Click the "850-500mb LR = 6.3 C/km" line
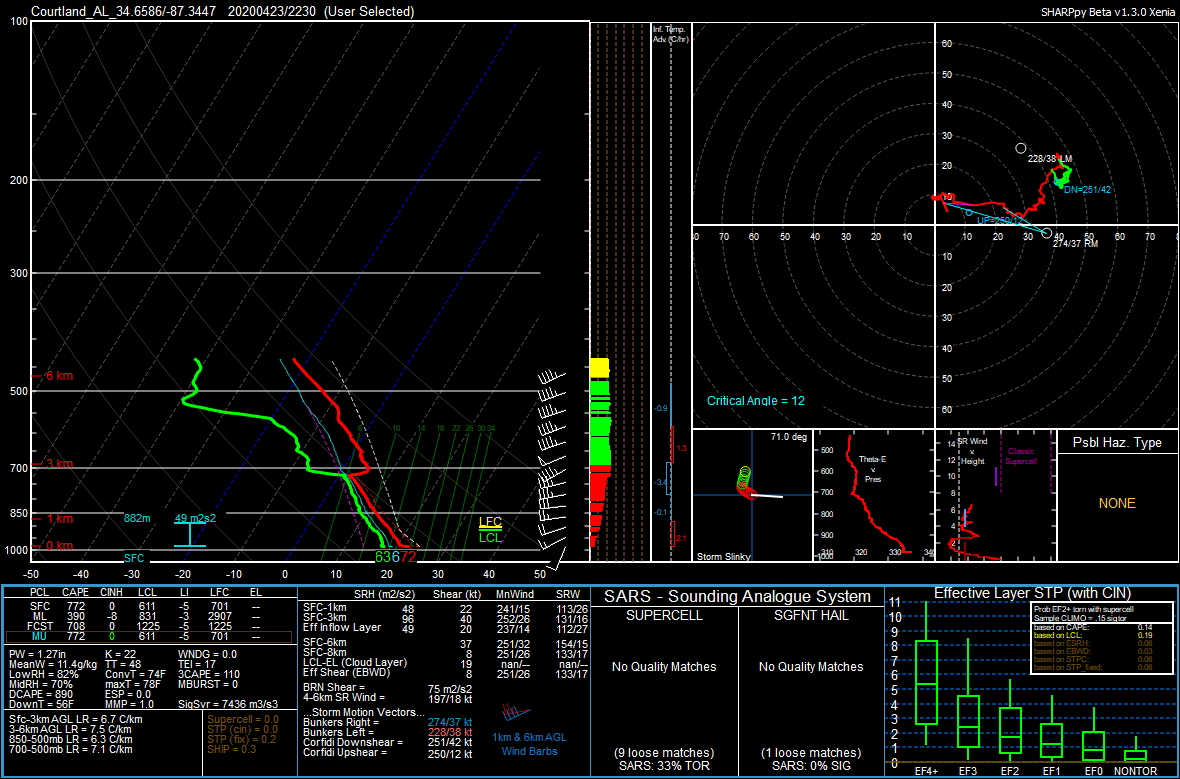Screen dimensions: 1180x779 click(71, 739)
